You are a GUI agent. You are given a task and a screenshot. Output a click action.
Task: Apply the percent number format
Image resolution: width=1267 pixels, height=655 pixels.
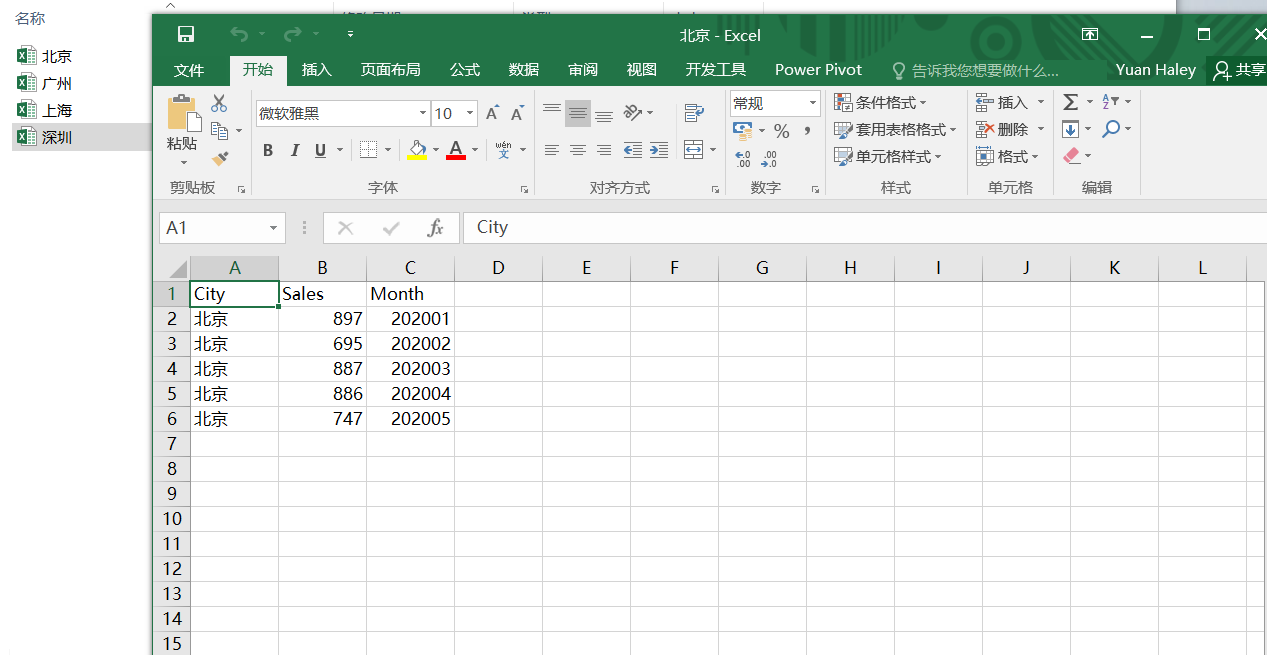781,130
